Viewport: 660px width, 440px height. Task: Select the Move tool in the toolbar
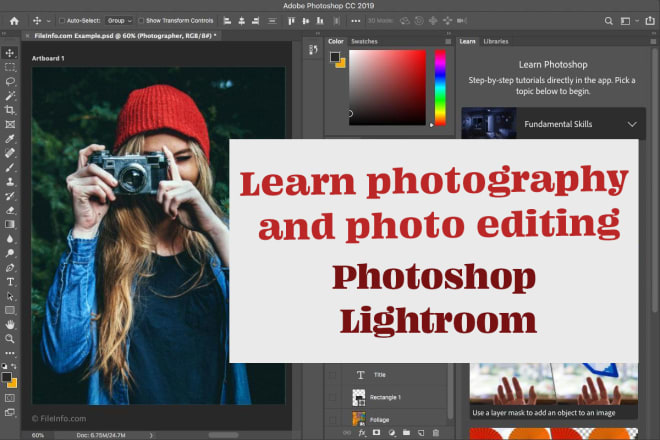coord(10,53)
